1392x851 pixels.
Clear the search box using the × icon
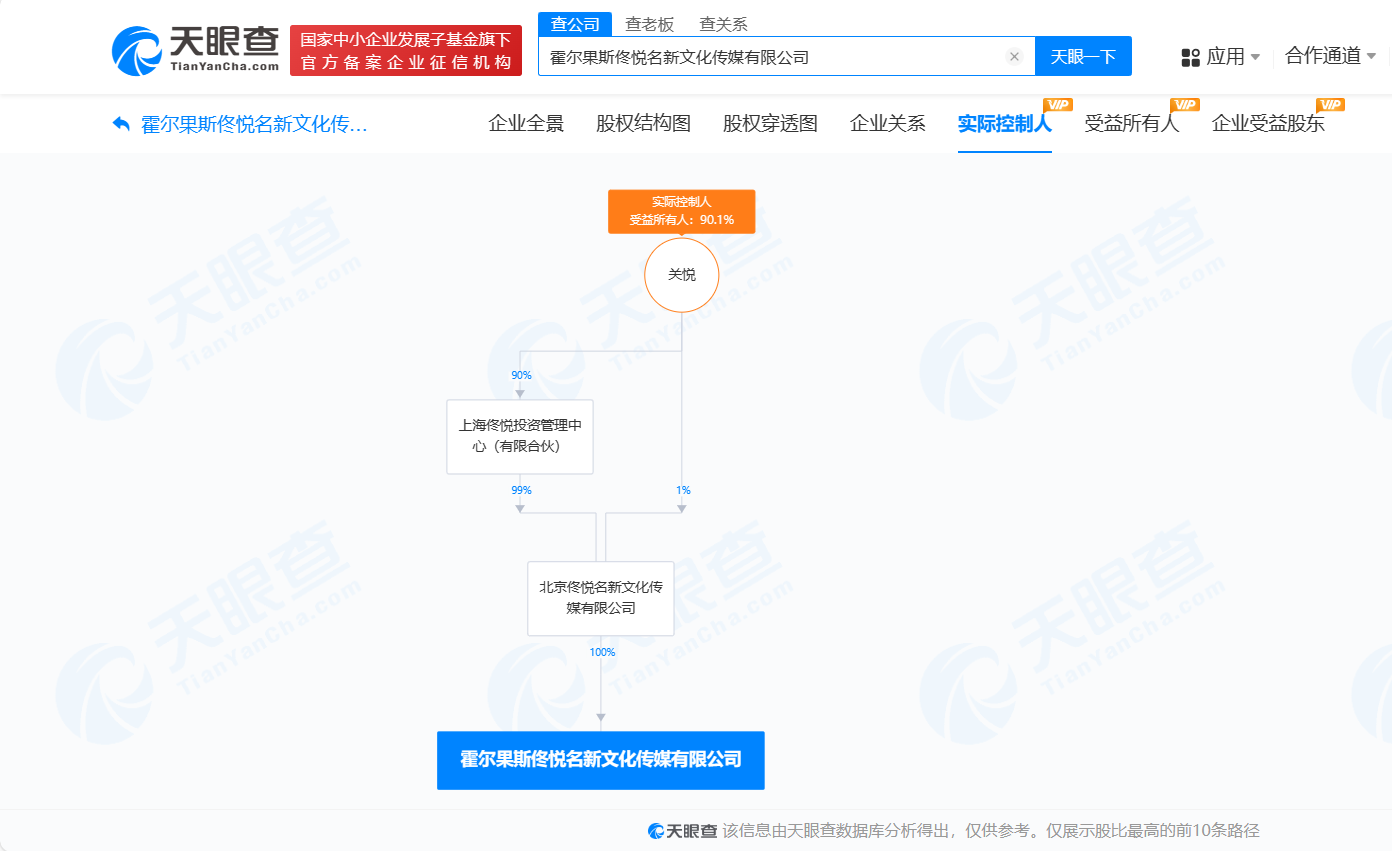pos(1015,56)
